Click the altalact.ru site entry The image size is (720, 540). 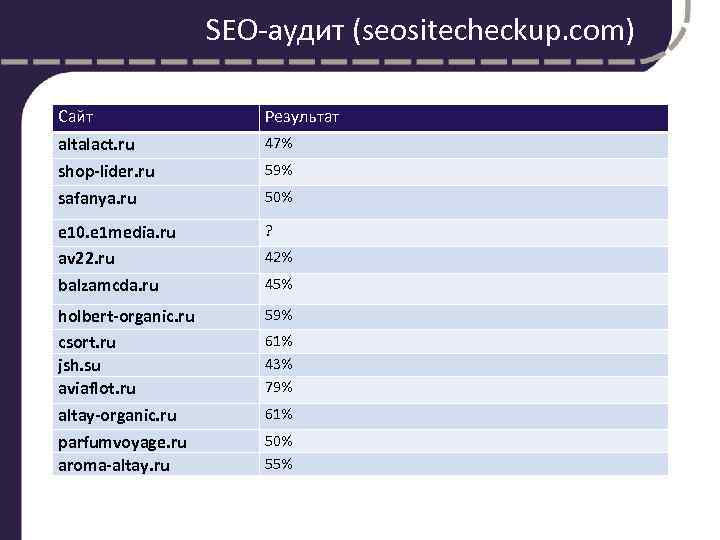point(96,145)
